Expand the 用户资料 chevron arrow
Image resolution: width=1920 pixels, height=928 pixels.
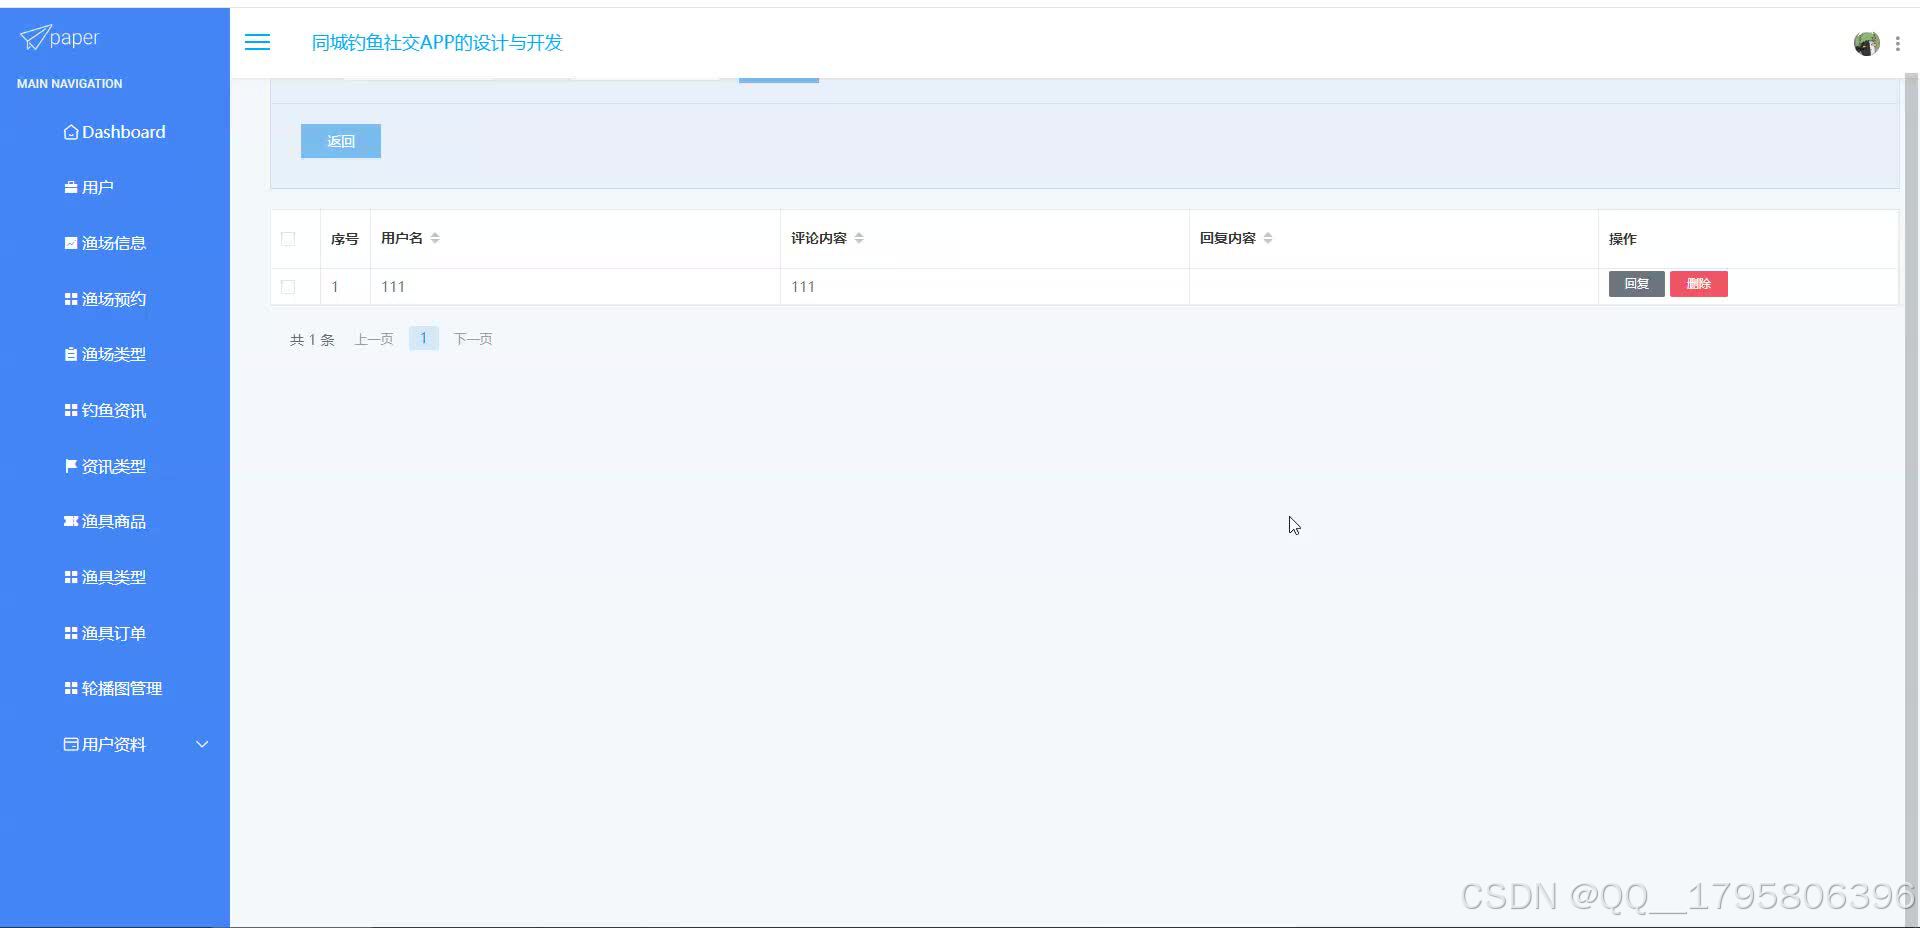(x=202, y=744)
